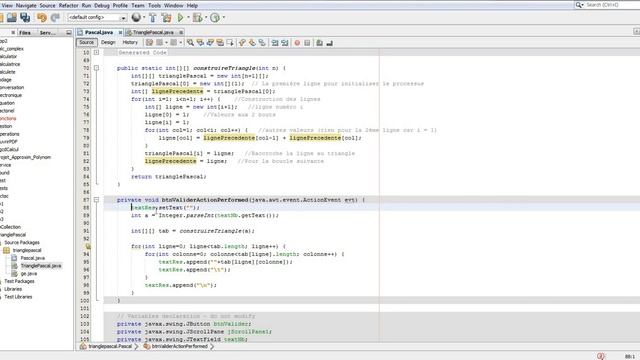This screenshot has height=360, width=640.
Task: Click Shift Line Right icon
Action: click(x=285, y=42)
